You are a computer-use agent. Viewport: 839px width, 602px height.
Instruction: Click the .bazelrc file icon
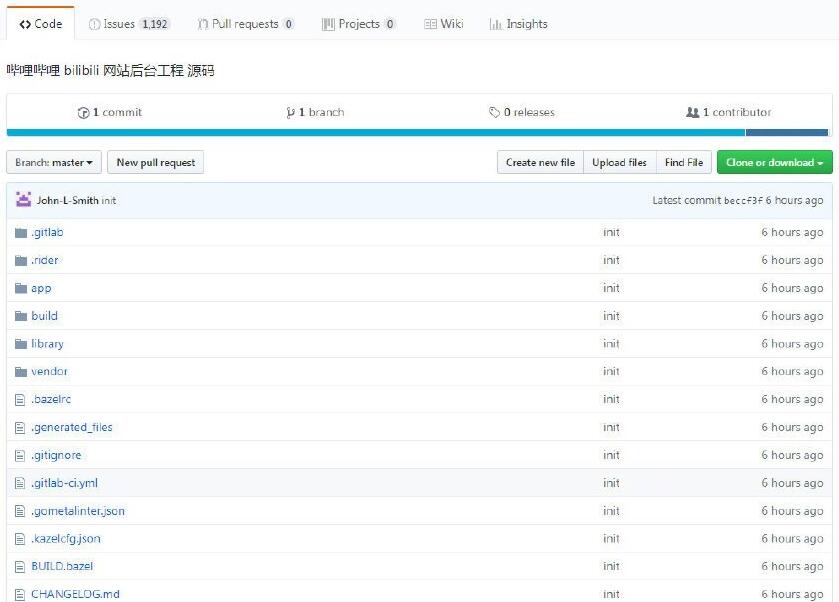pos(20,400)
